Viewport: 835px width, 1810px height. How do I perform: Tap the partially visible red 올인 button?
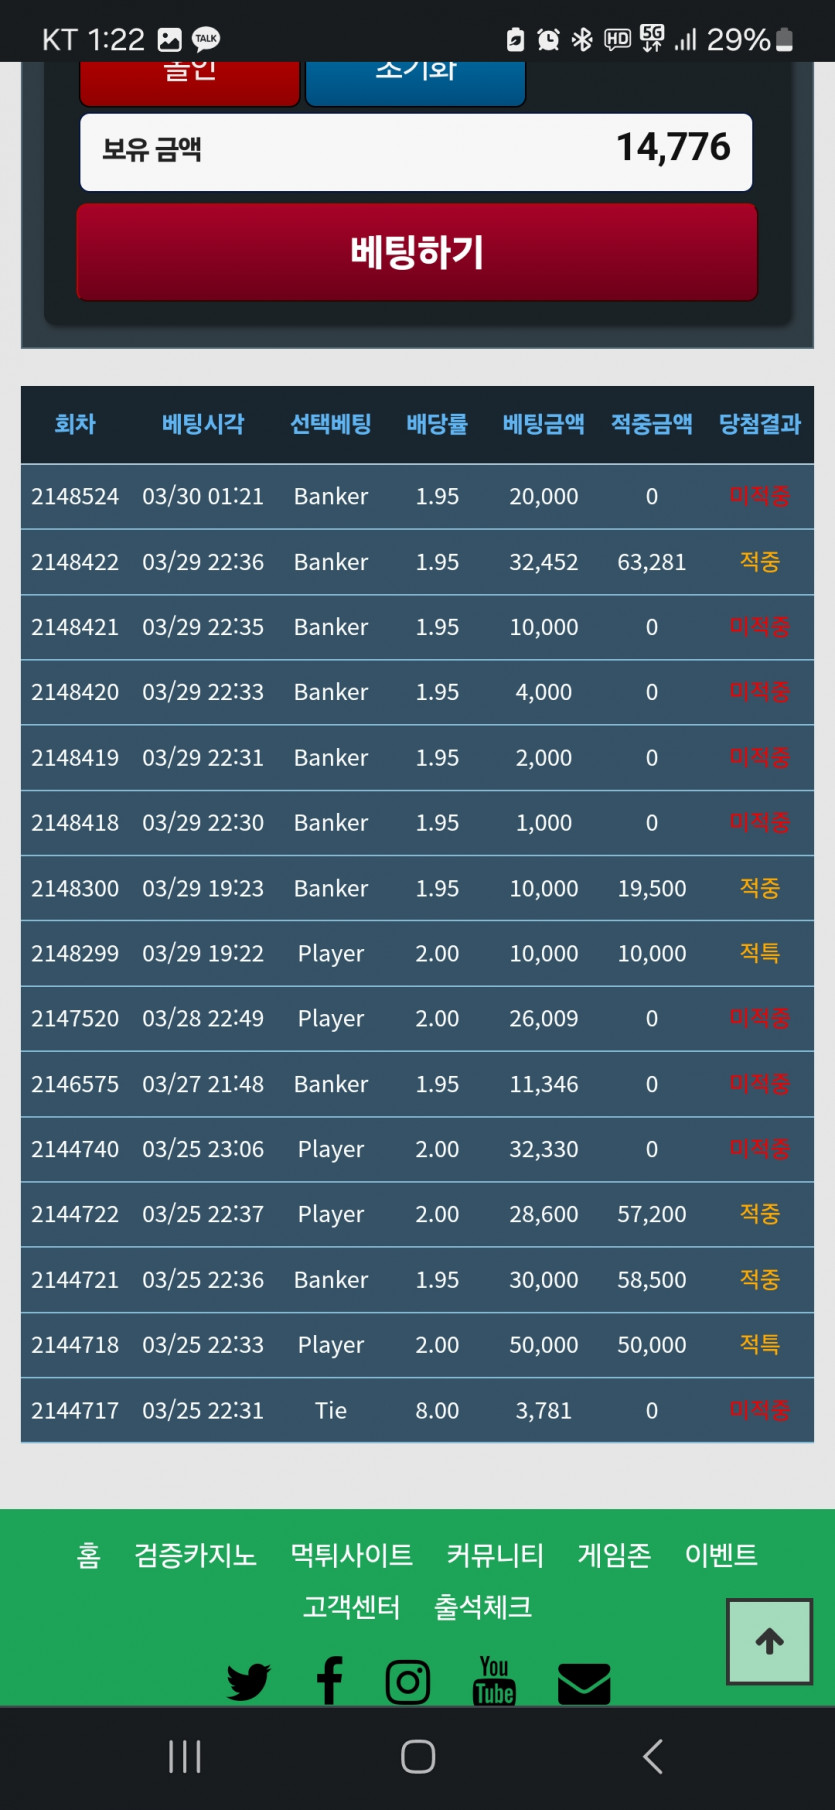tap(190, 83)
